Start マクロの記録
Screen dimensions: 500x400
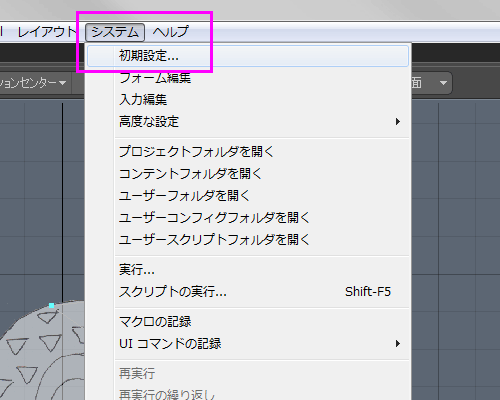[248, 322]
